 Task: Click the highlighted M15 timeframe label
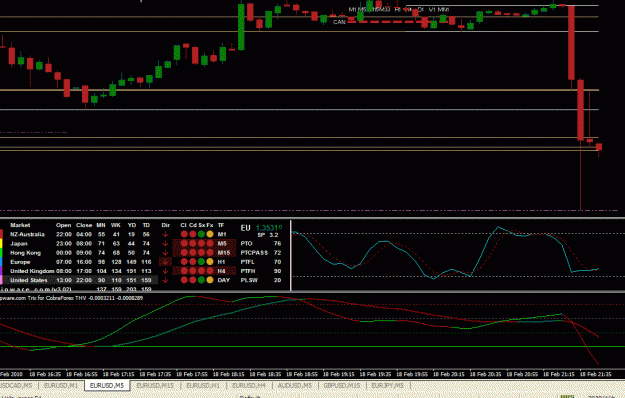tap(224, 253)
